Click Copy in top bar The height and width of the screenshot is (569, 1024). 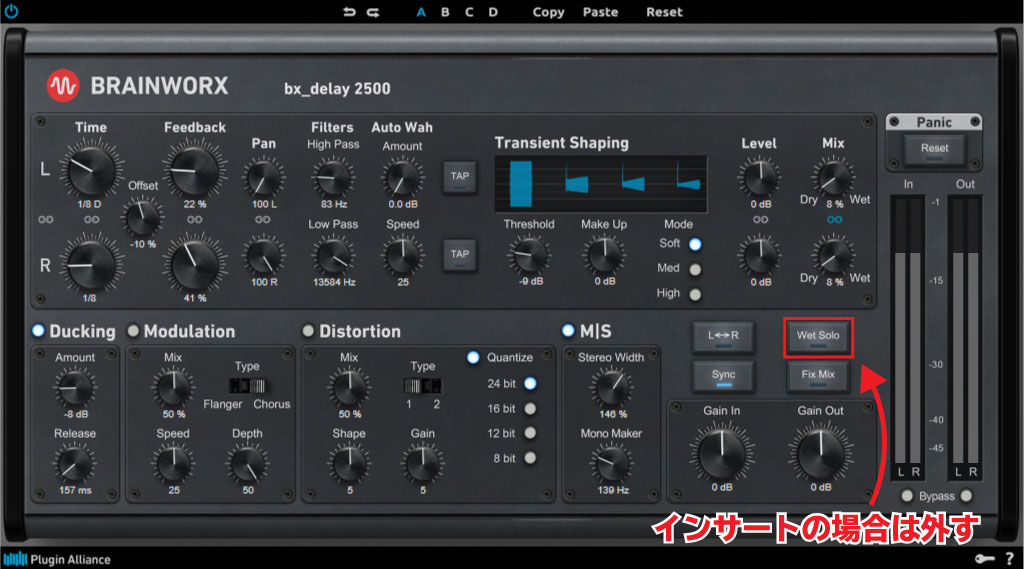[548, 12]
